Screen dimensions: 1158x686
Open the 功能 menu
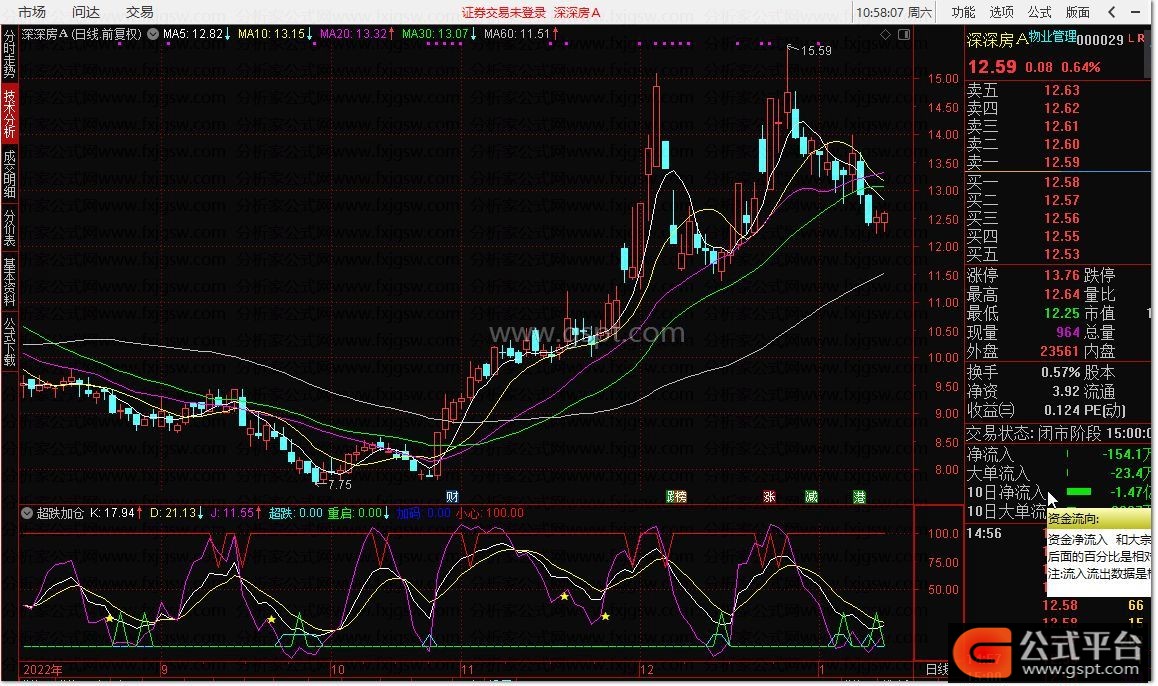click(963, 12)
